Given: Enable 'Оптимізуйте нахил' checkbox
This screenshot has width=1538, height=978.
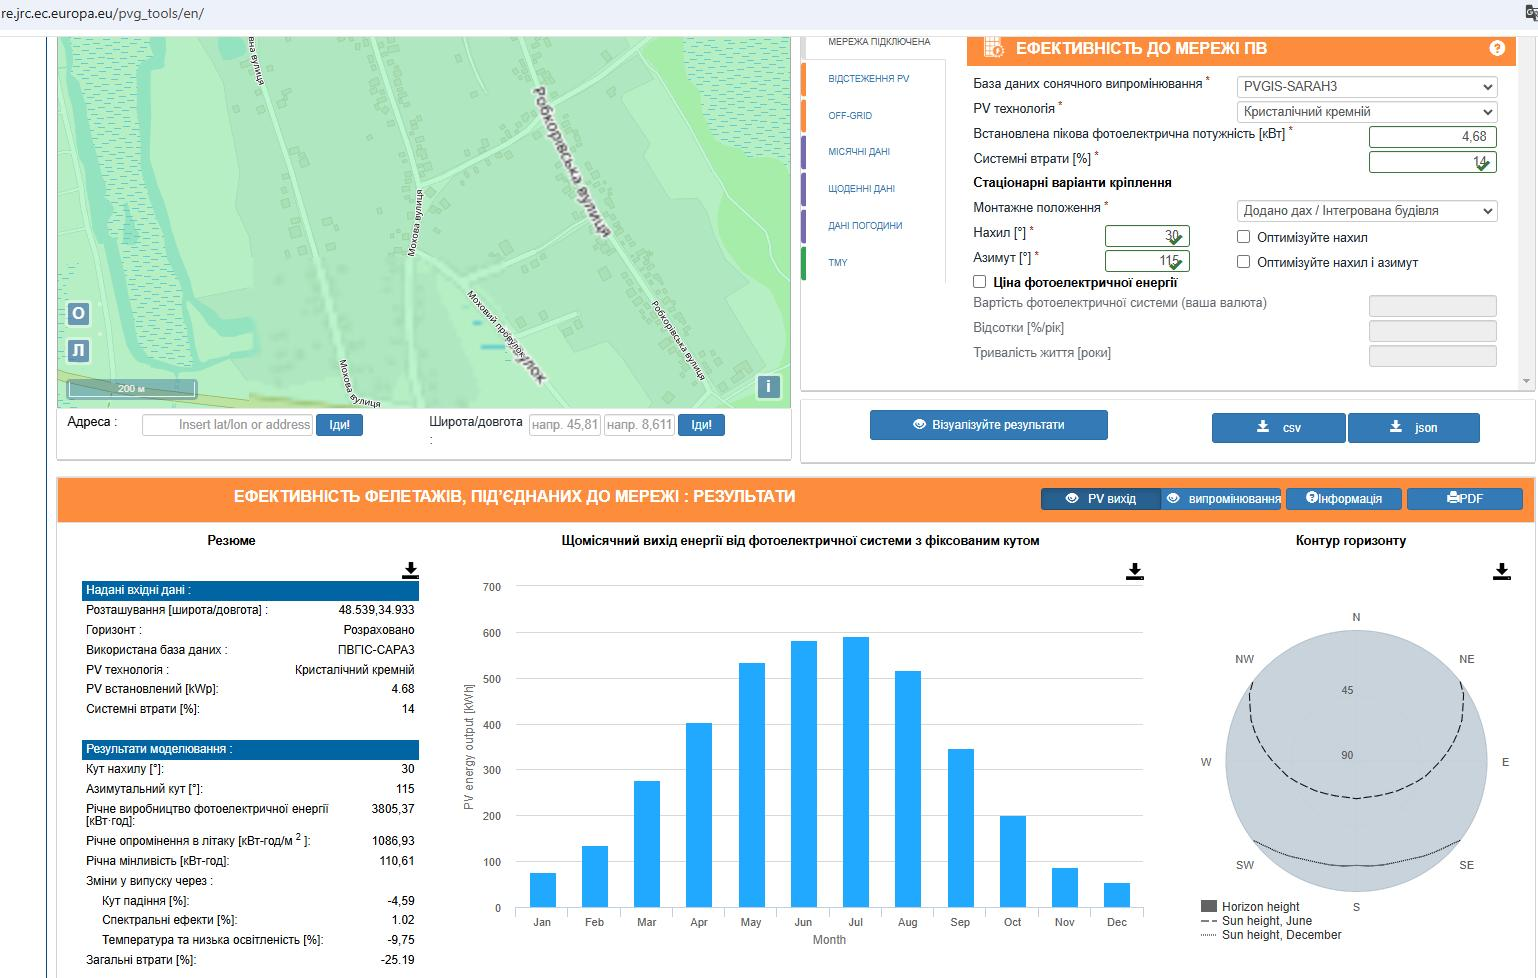Looking at the screenshot, I should click(1244, 237).
